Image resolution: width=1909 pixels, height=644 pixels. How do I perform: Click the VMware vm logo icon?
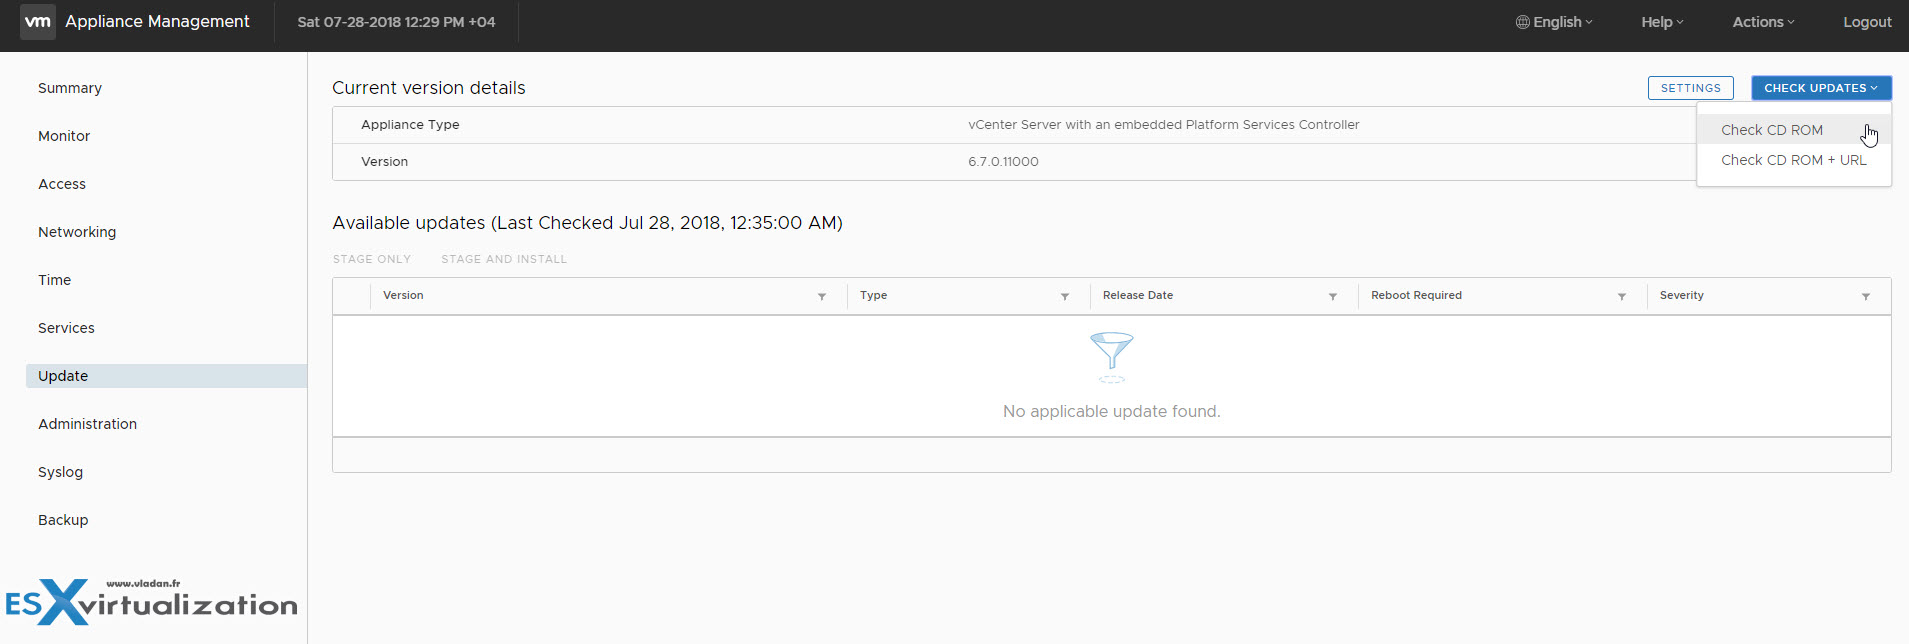tap(38, 22)
